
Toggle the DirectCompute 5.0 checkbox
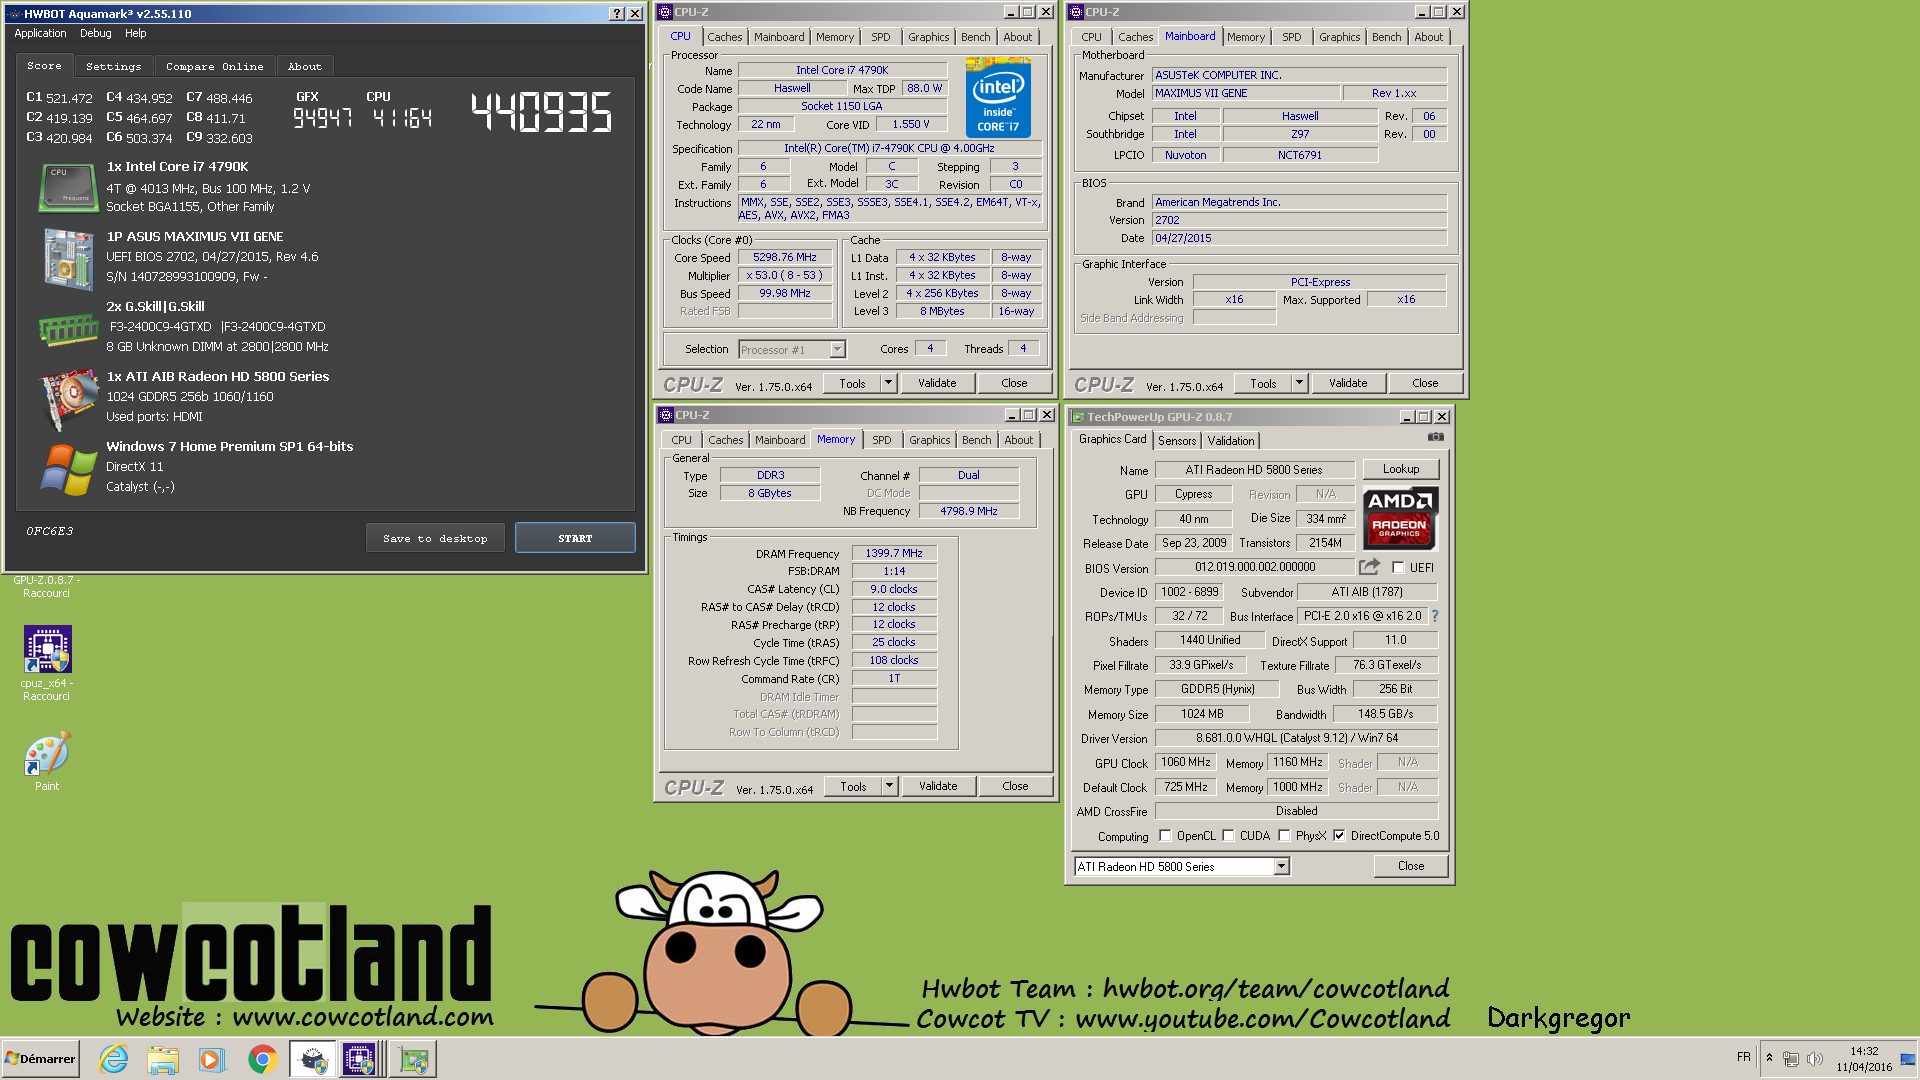tap(1339, 836)
